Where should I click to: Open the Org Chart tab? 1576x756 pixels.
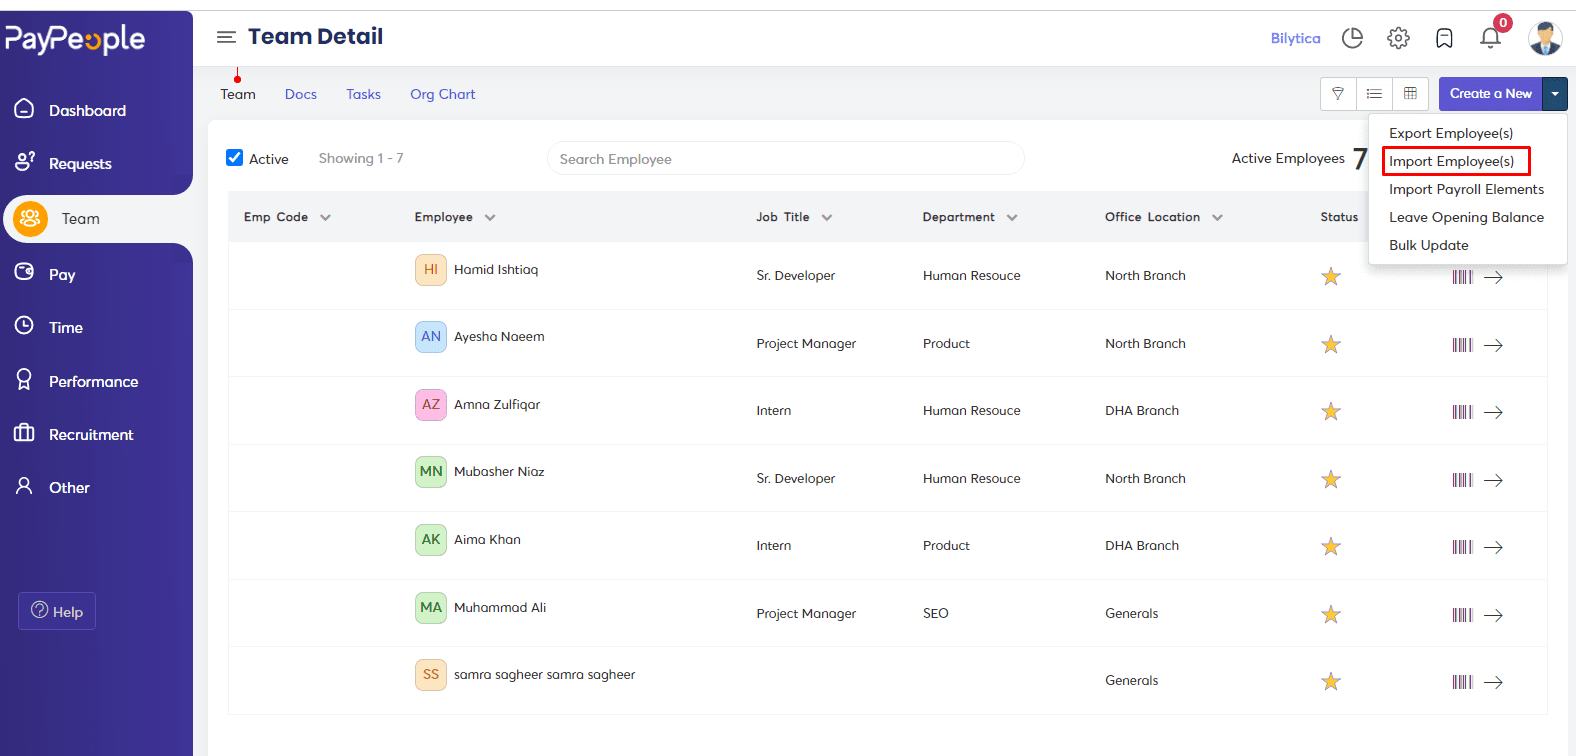(443, 94)
